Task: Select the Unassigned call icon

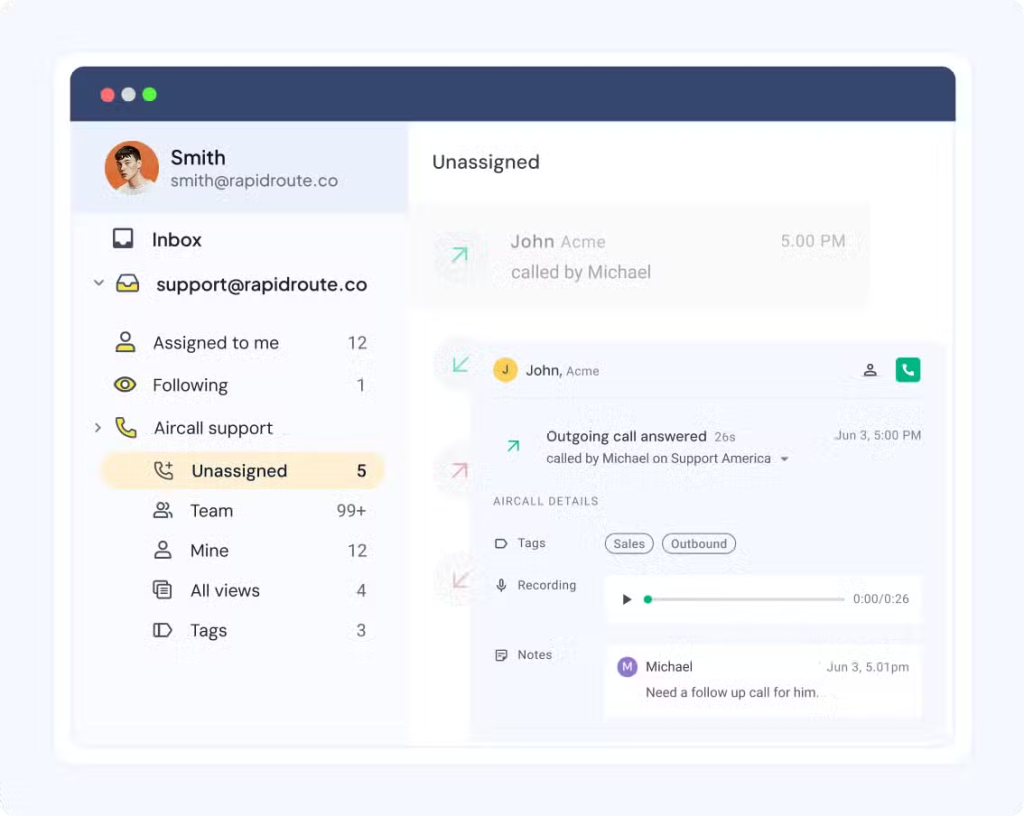Action: pyautogui.click(x=163, y=470)
